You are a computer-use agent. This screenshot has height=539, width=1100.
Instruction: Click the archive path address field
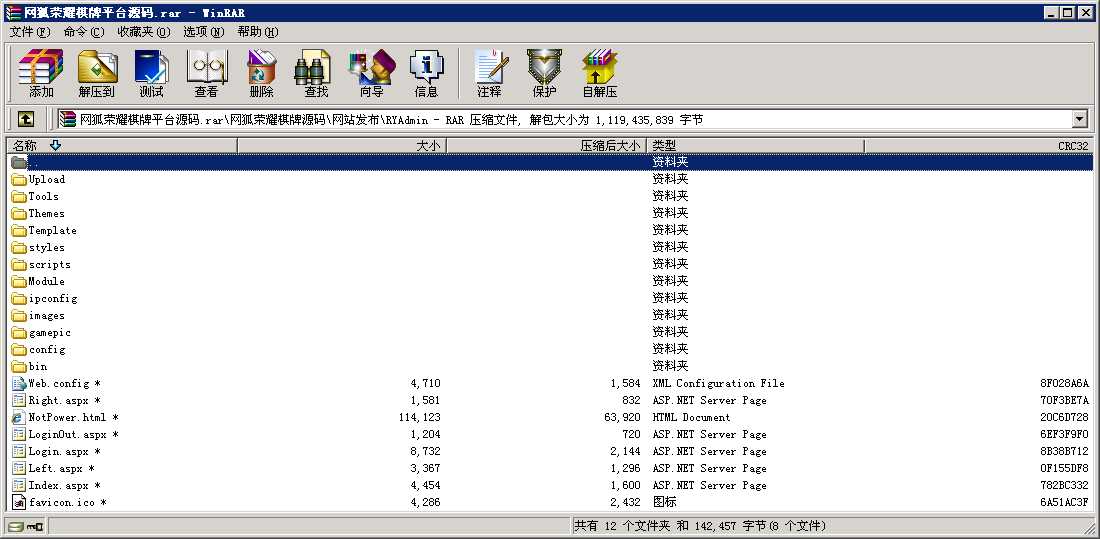565,119
